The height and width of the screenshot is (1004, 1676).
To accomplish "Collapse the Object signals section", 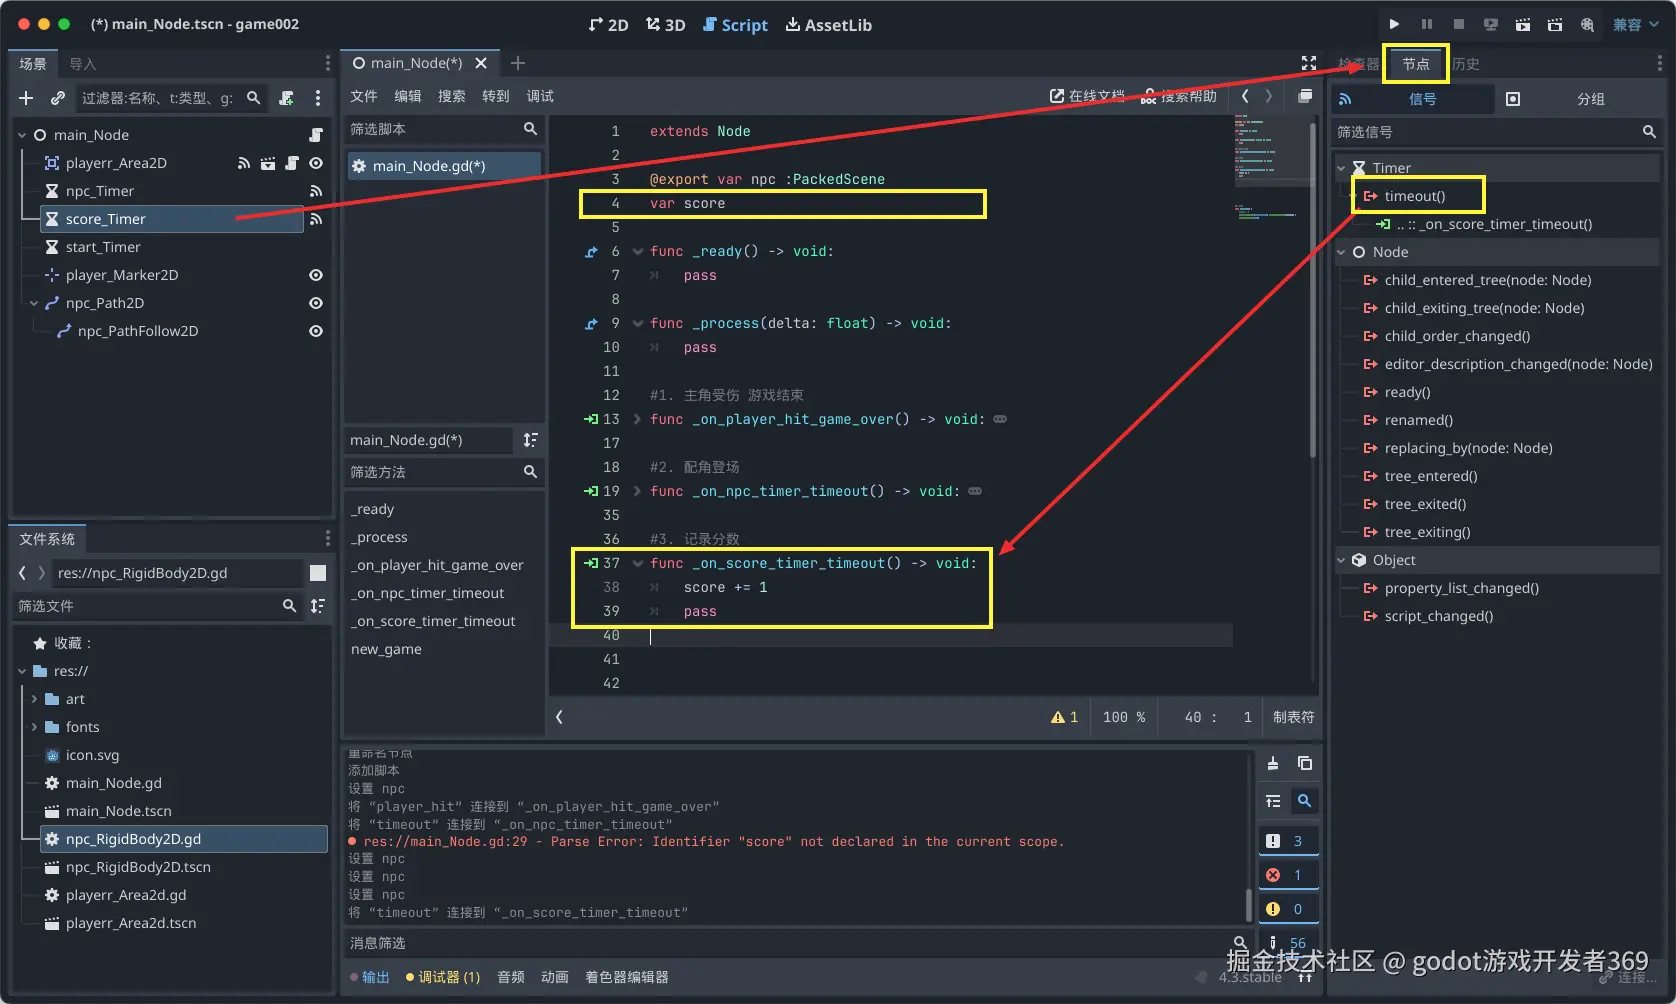I will coord(1341,560).
